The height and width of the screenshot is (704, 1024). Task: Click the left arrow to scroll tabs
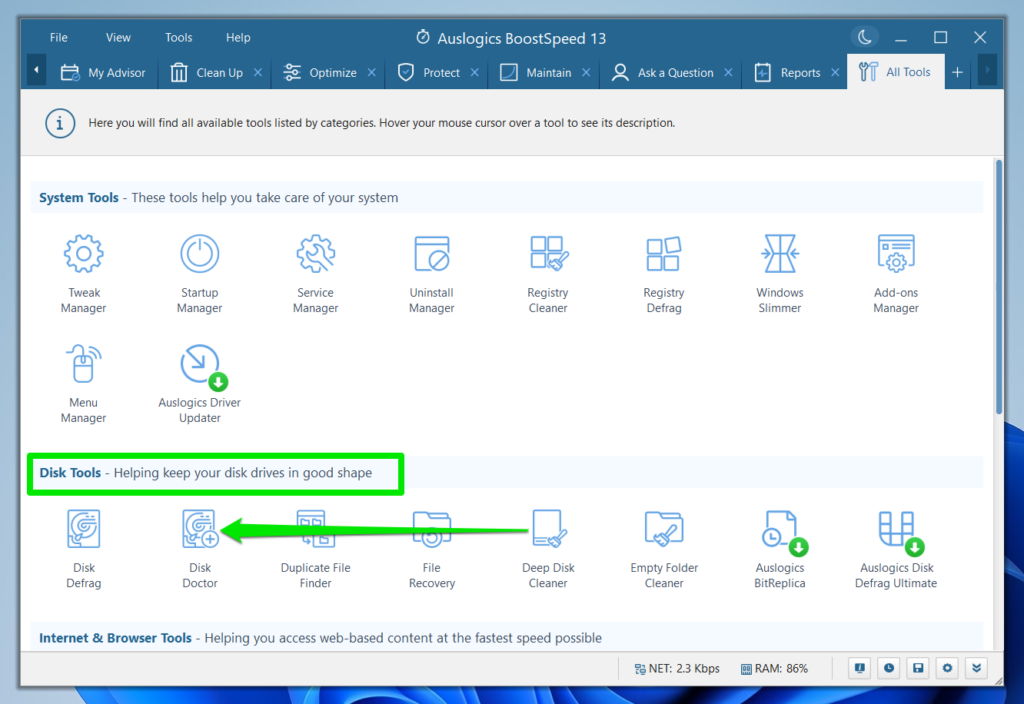click(36, 71)
